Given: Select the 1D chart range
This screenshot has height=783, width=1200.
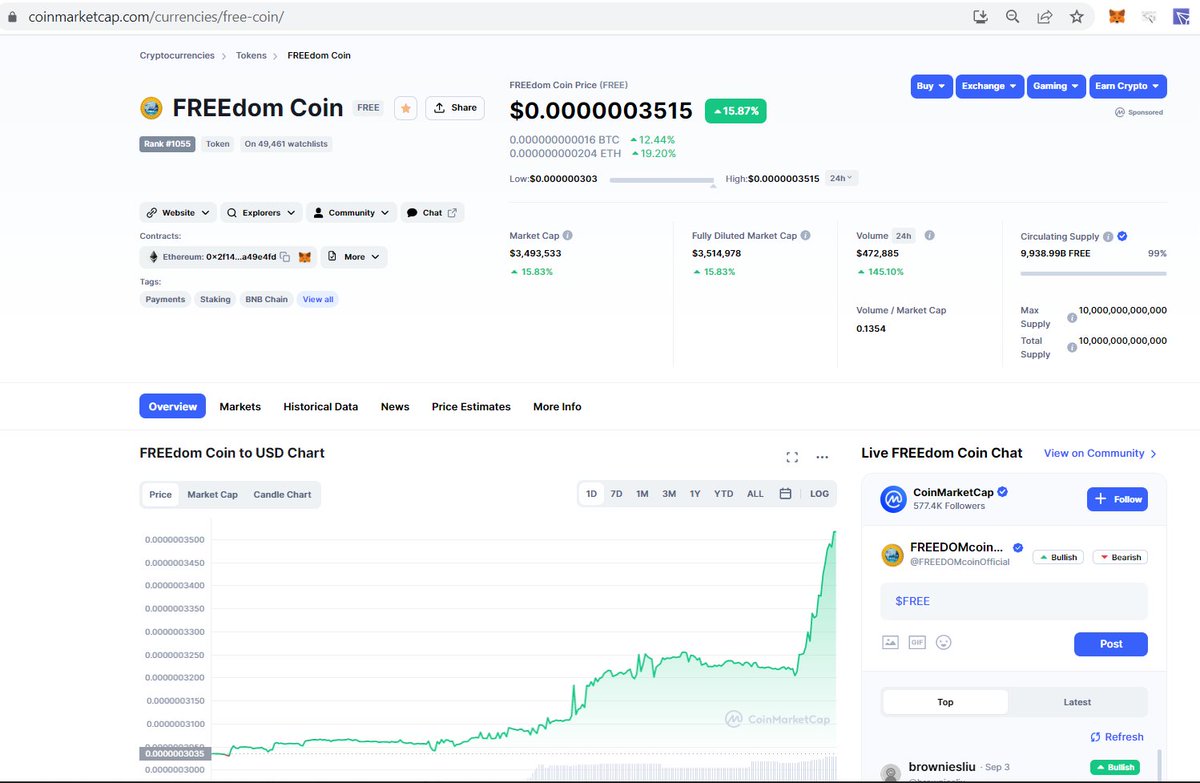Looking at the screenshot, I should [592, 494].
